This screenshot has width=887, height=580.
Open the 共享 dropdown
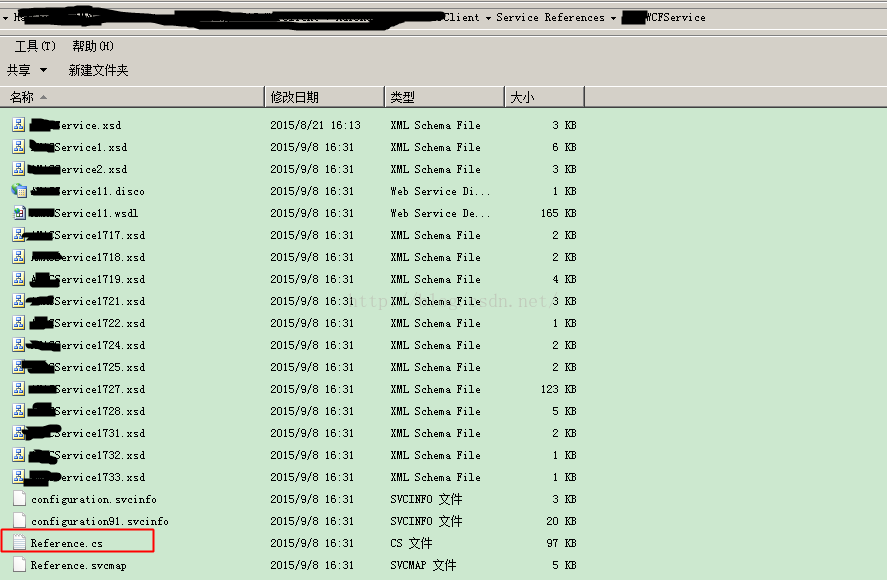pos(27,70)
